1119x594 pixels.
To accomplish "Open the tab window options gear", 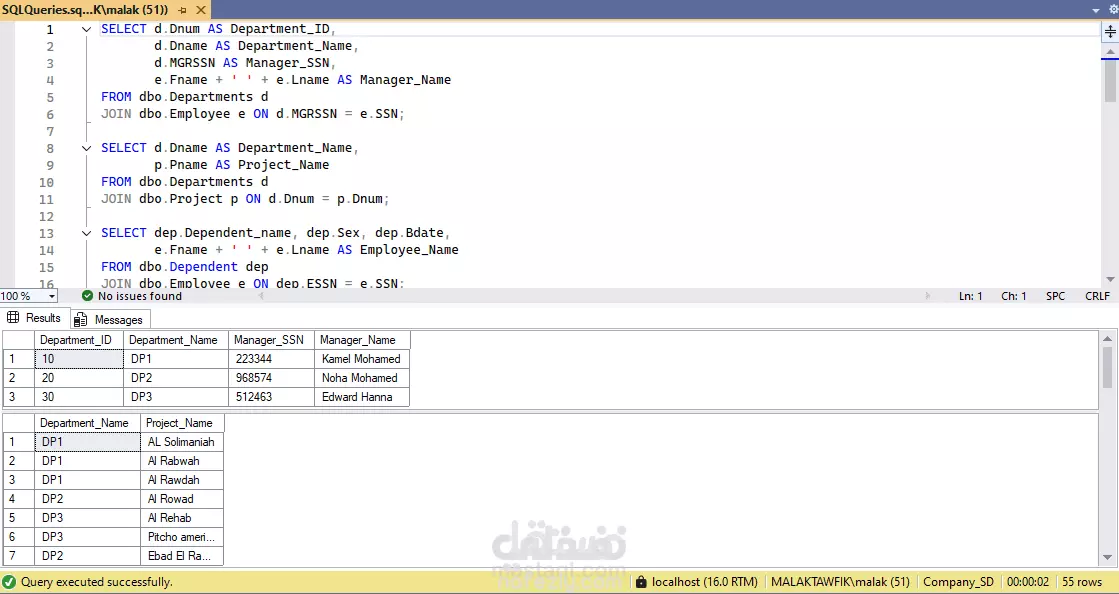I will click(1113, 10).
